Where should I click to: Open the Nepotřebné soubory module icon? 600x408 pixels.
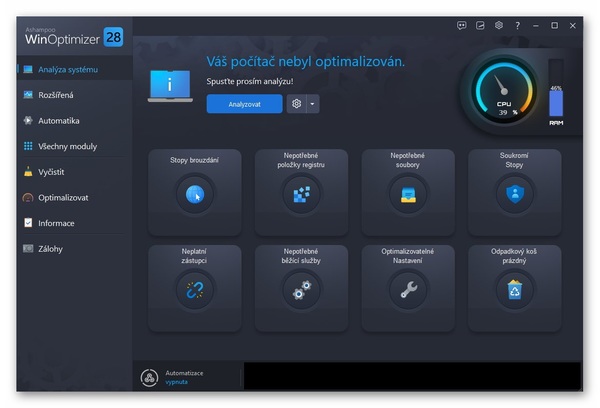pyautogui.click(x=408, y=194)
